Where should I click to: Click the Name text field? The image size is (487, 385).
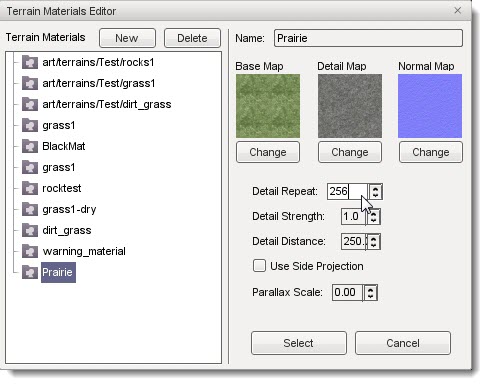click(368, 38)
